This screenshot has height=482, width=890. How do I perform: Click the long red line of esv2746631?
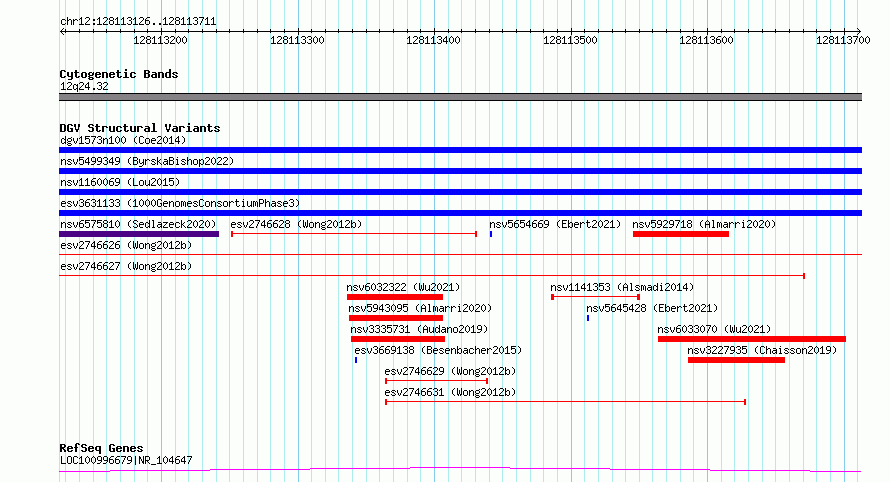pyautogui.click(x=565, y=402)
